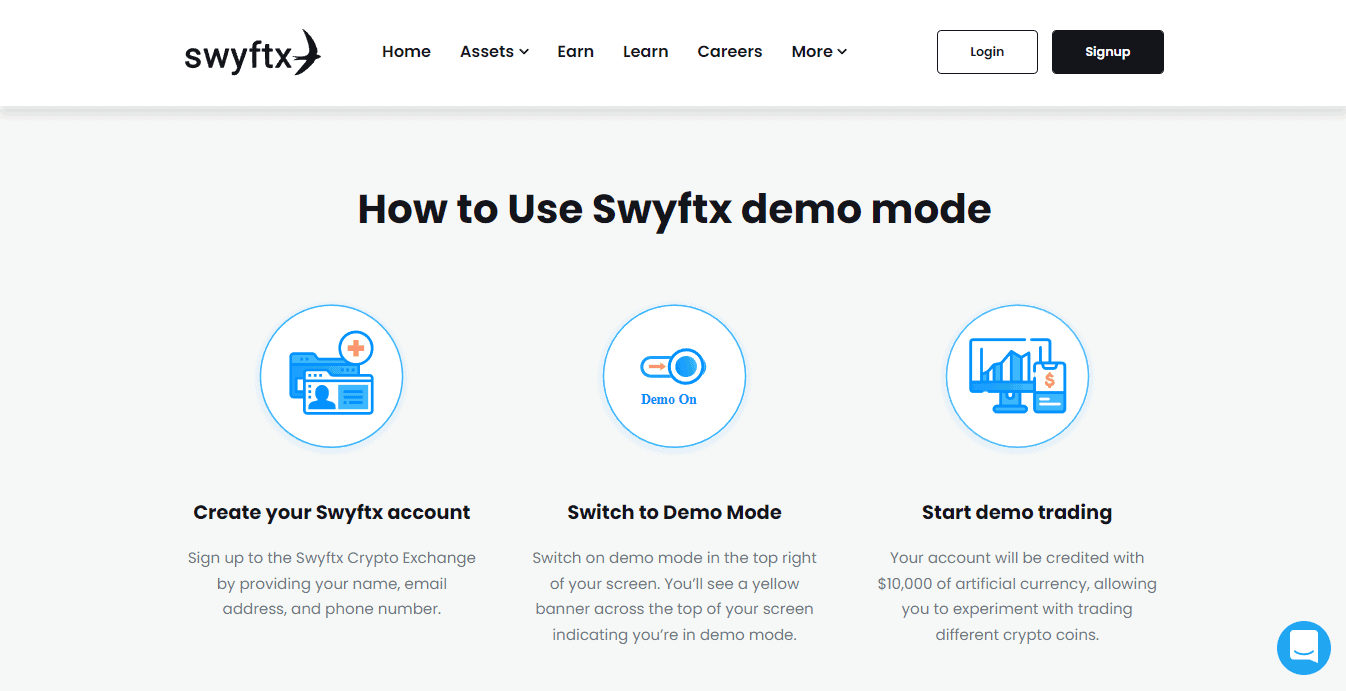Click the 'Sign up to the Swyftx Crypto Exchange' text
Viewport: 1346px width, 691px height.
331,558
